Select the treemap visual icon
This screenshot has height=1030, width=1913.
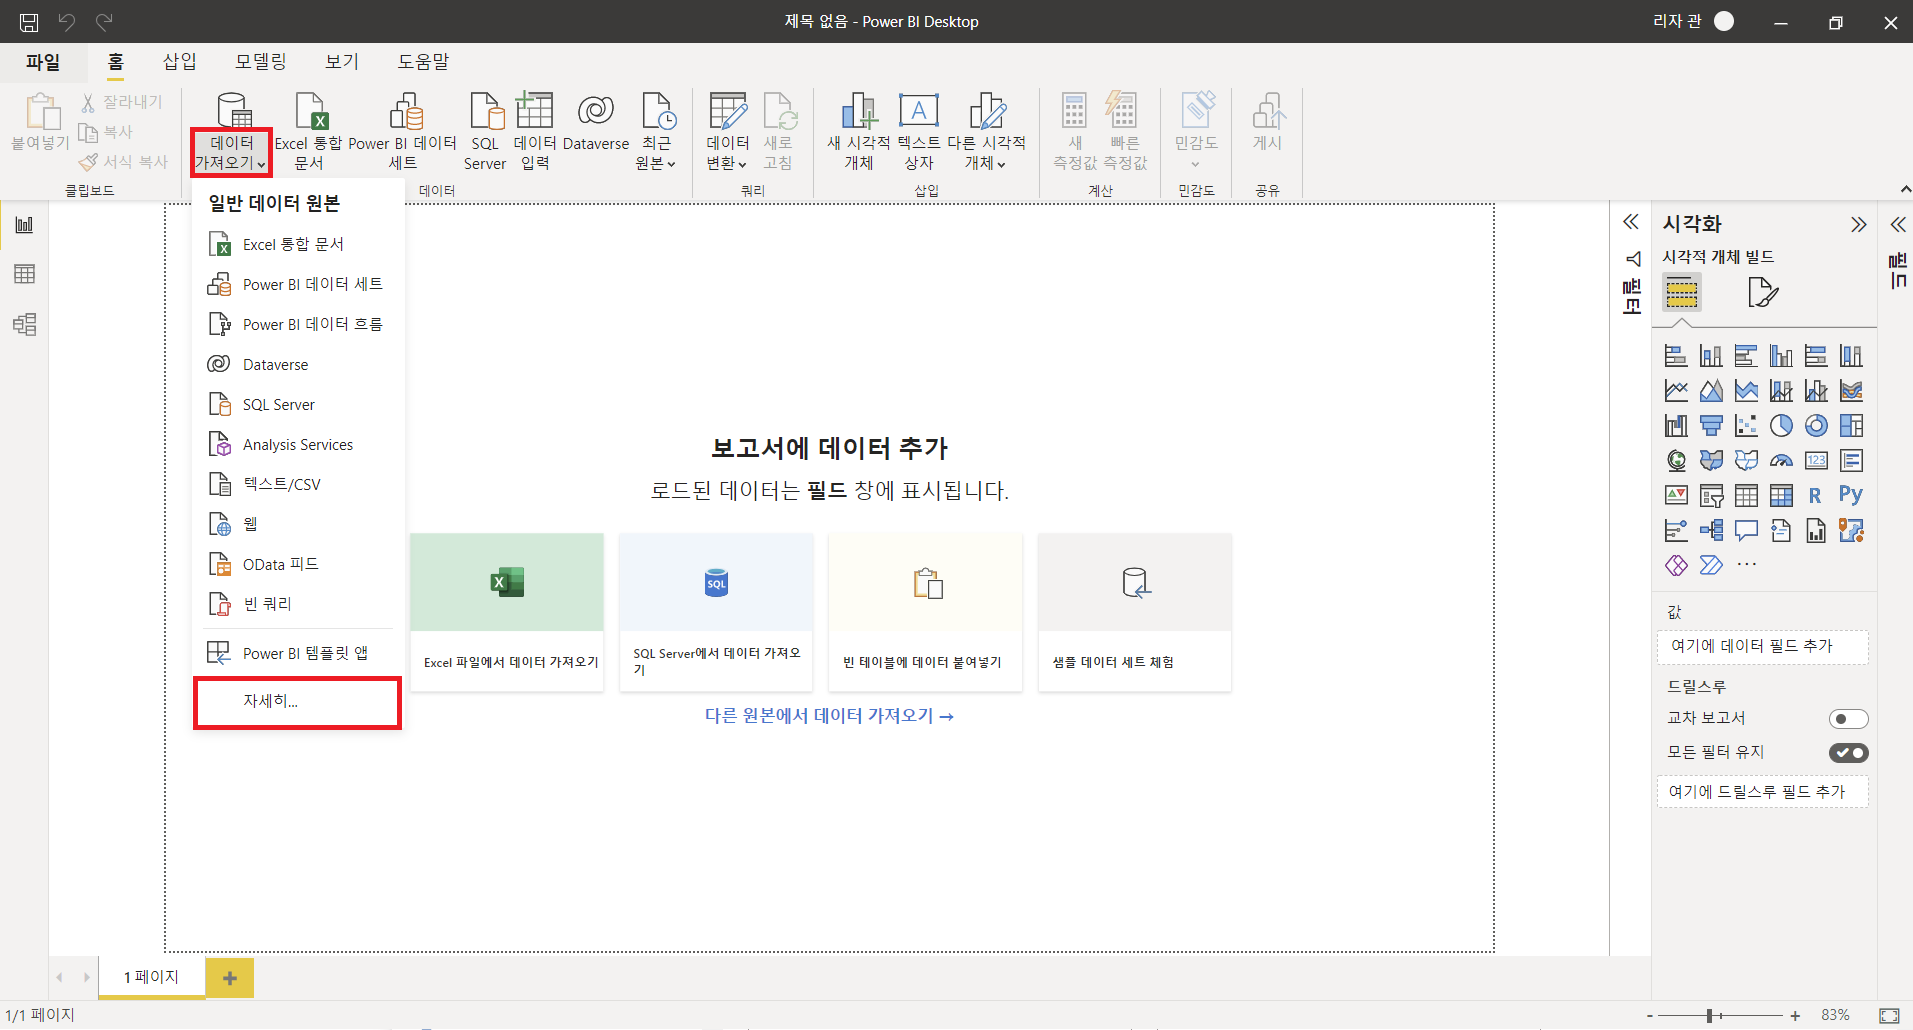(x=1851, y=426)
